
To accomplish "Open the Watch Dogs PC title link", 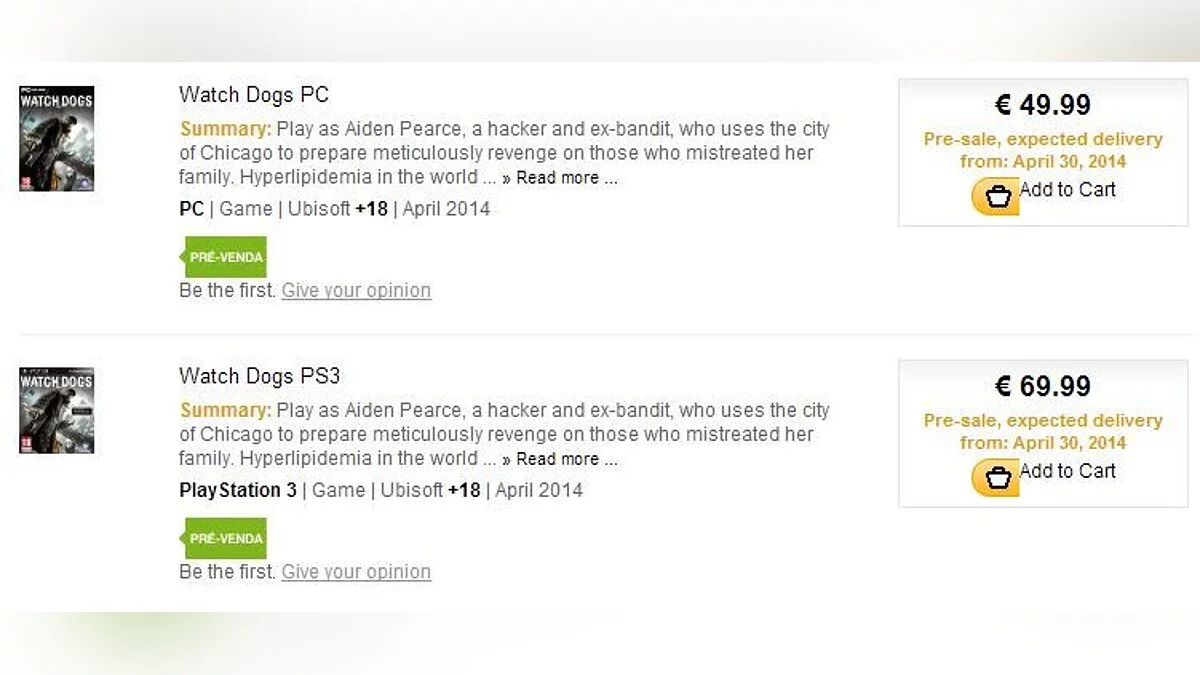I will pos(254,95).
